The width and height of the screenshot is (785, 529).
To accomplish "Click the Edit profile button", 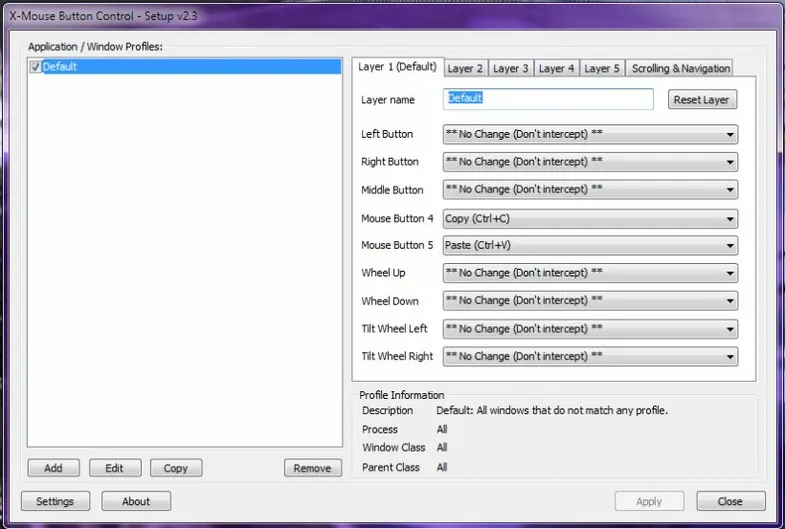I will [115, 468].
